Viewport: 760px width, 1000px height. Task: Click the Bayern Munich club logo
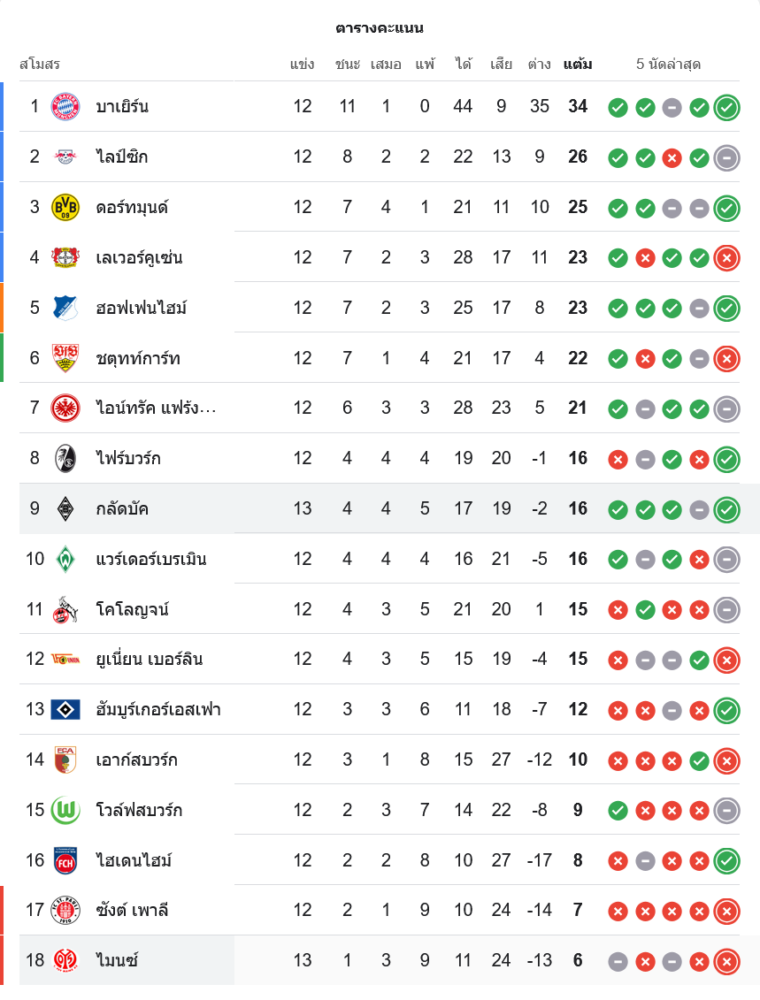65,106
